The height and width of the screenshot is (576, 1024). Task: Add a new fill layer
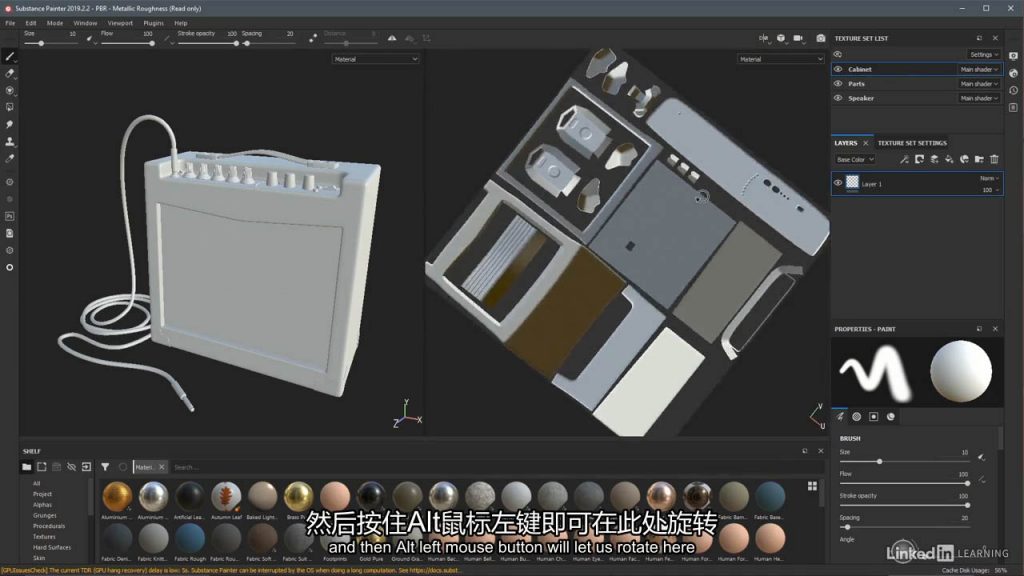[950, 159]
